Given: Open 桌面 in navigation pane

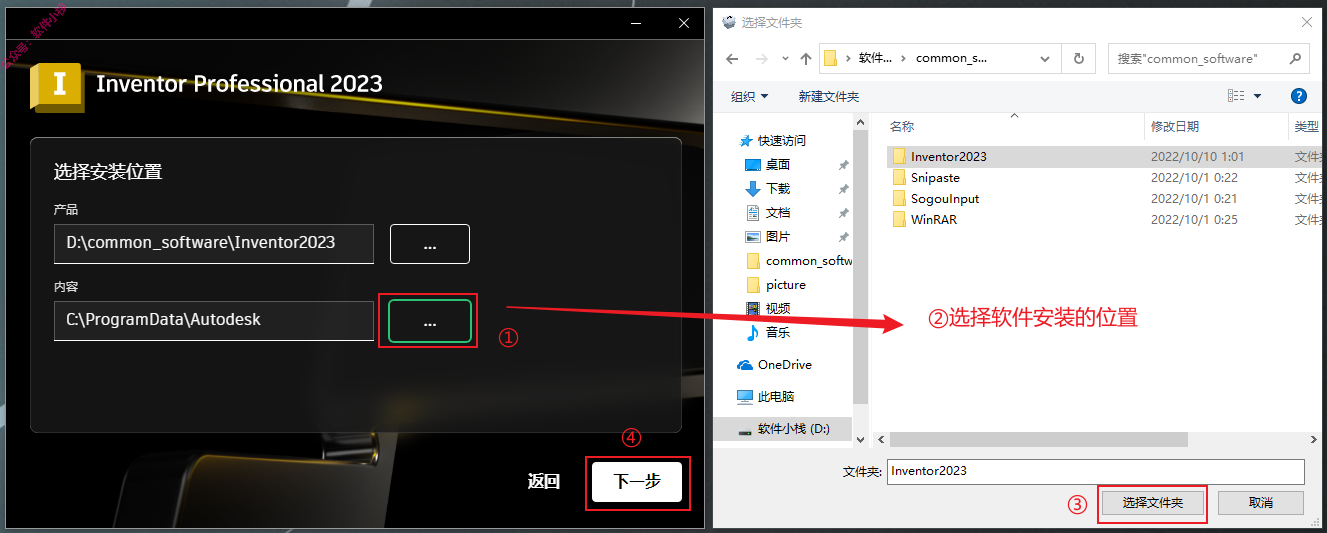Looking at the screenshot, I should click(x=778, y=164).
